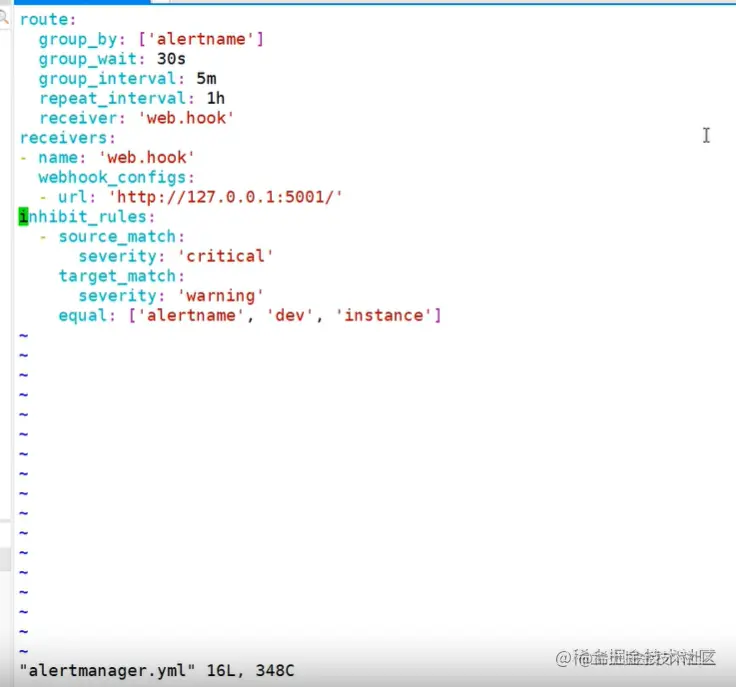Screen dimensions: 736x687
Task: Click the inhibit_rules key at the cursor
Action: coord(87,217)
